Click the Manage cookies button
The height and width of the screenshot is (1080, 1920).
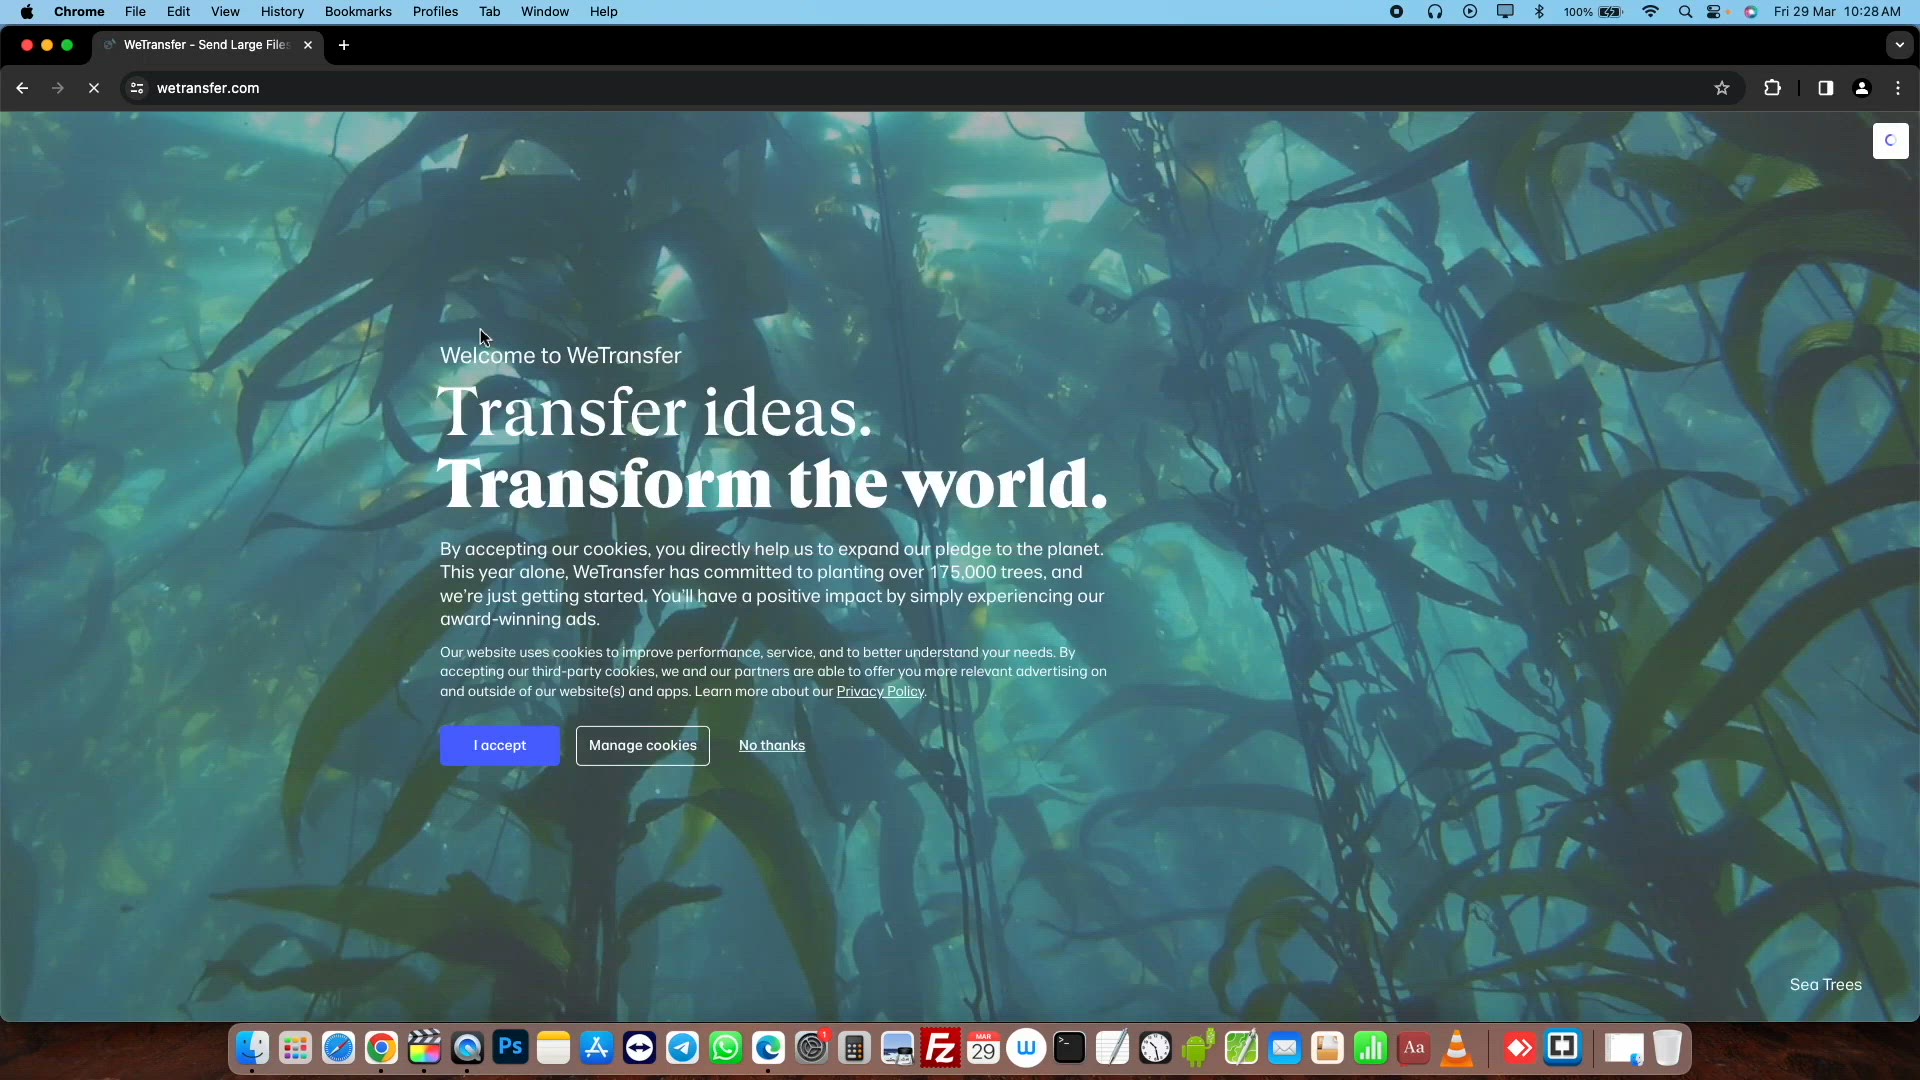(x=642, y=746)
